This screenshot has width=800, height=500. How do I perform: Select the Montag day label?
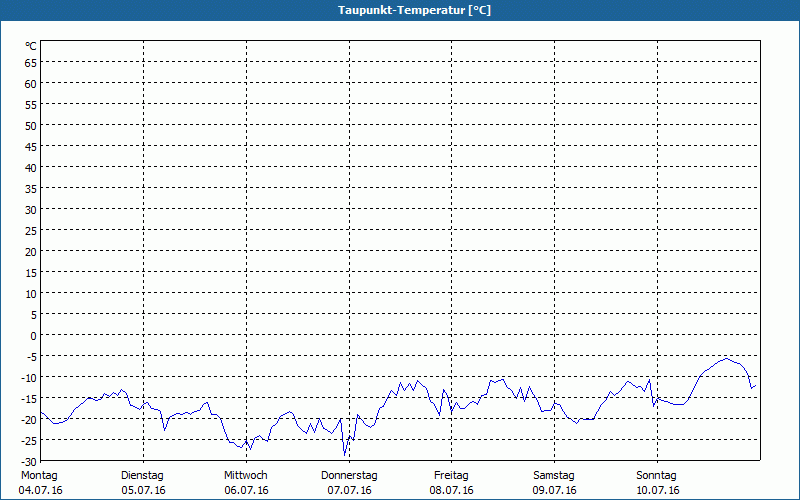pos(40,475)
